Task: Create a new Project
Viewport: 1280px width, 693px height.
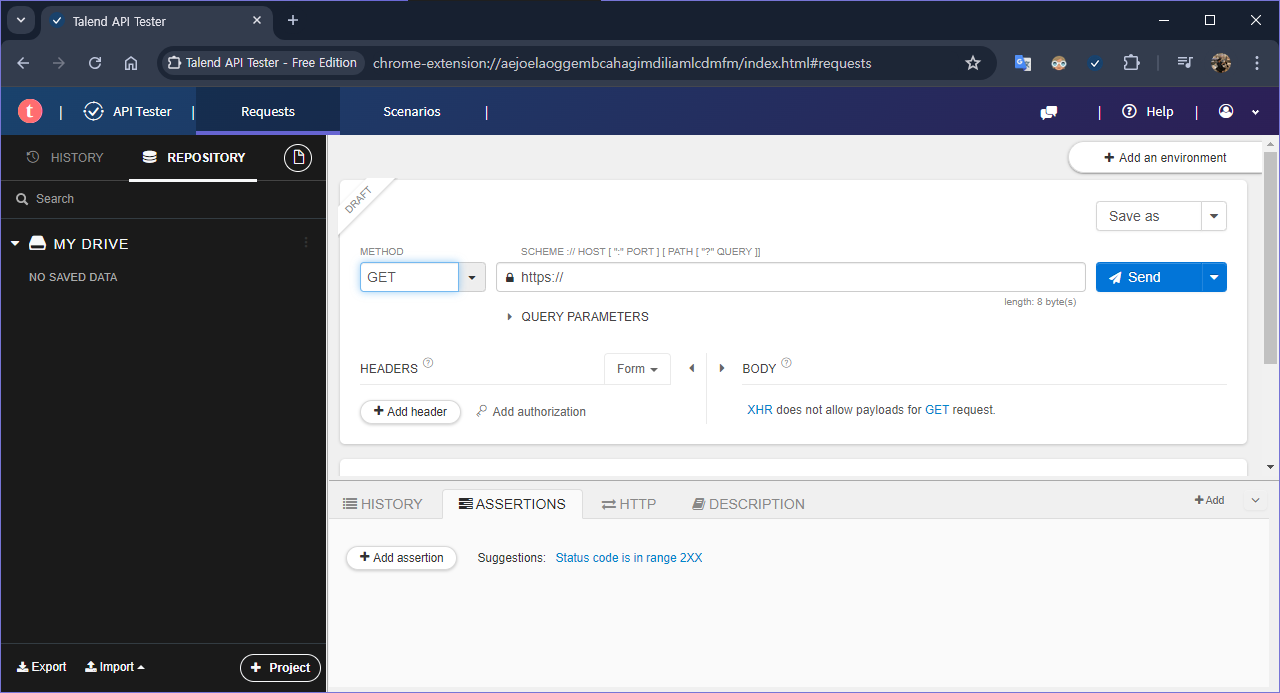Action: [x=280, y=668]
